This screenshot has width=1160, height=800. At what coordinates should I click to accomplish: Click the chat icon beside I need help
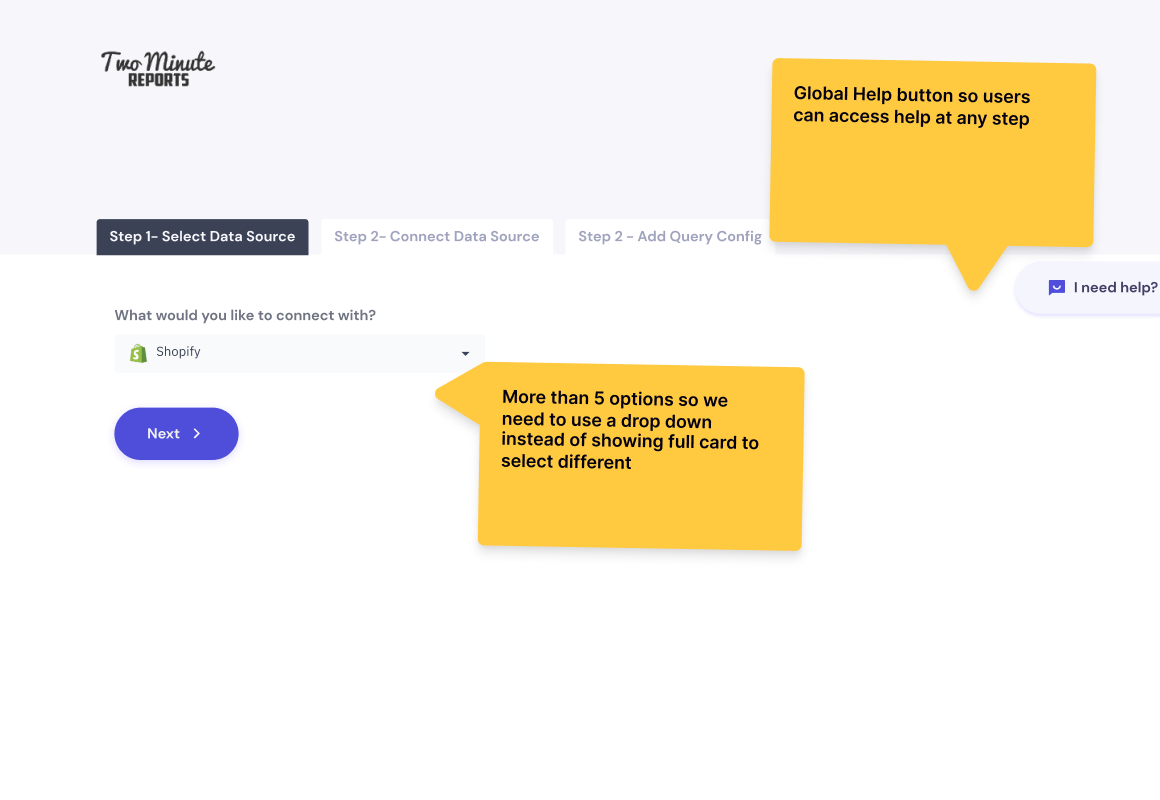point(1056,288)
